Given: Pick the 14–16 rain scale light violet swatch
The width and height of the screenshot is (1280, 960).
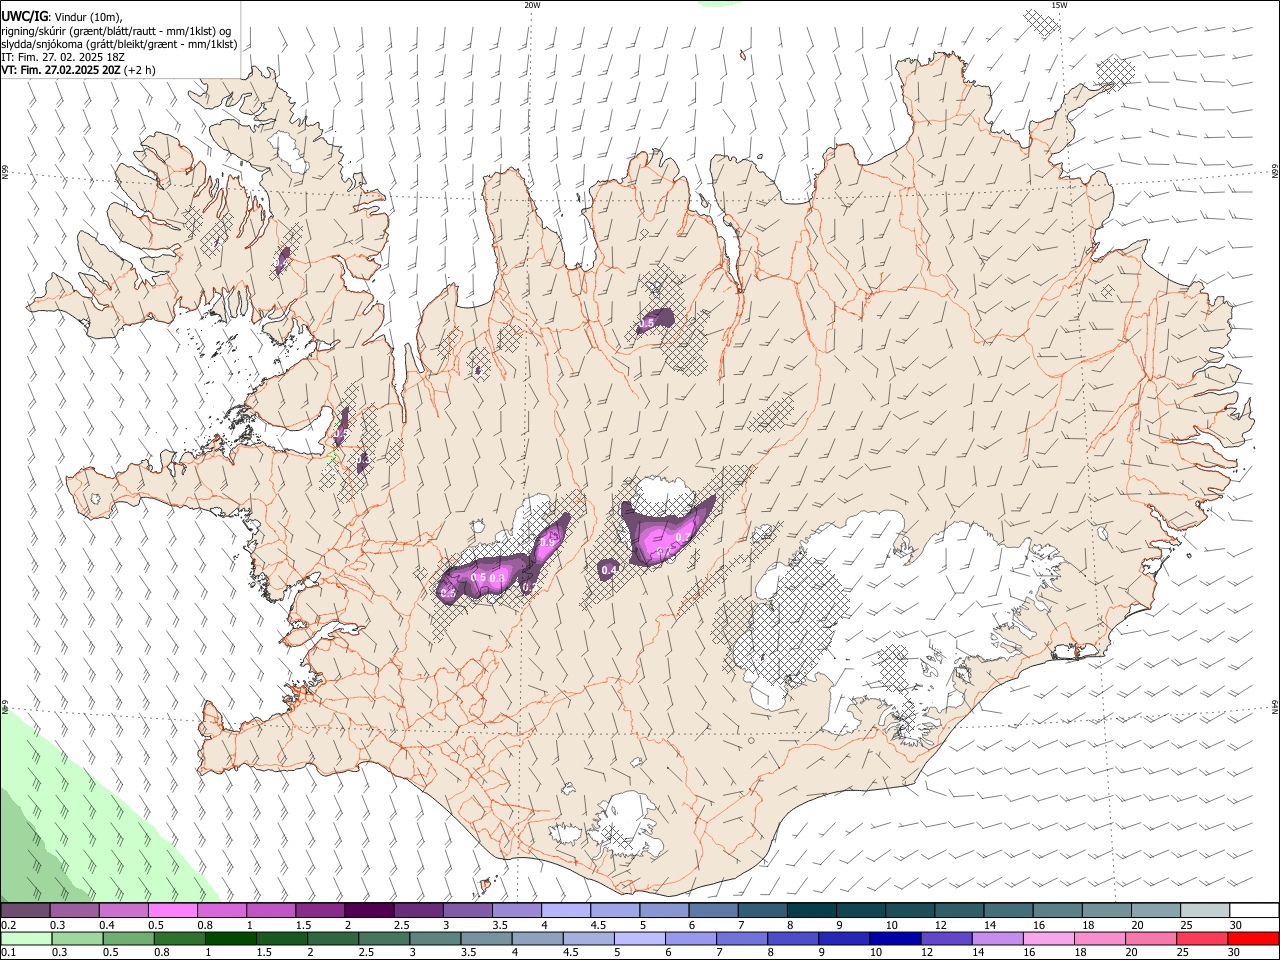Looking at the screenshot, I should pos(998,938).
